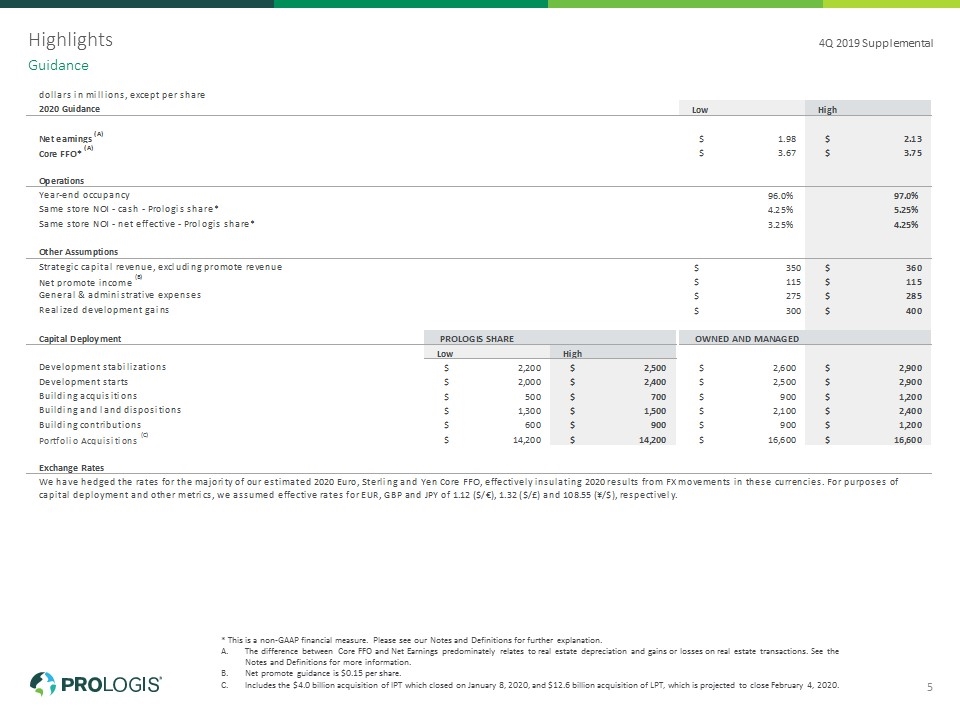Select Development stabilizations row label

(102, 367)
